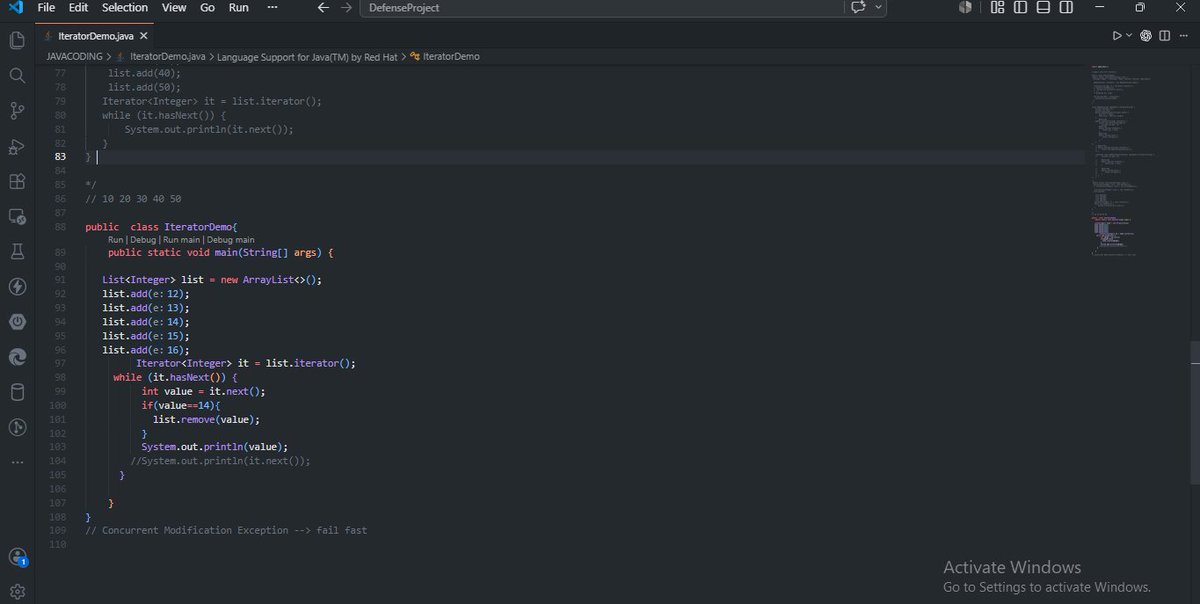Open the Go menu
Screen dimensions: 1200x604
[x=208, y=7]
